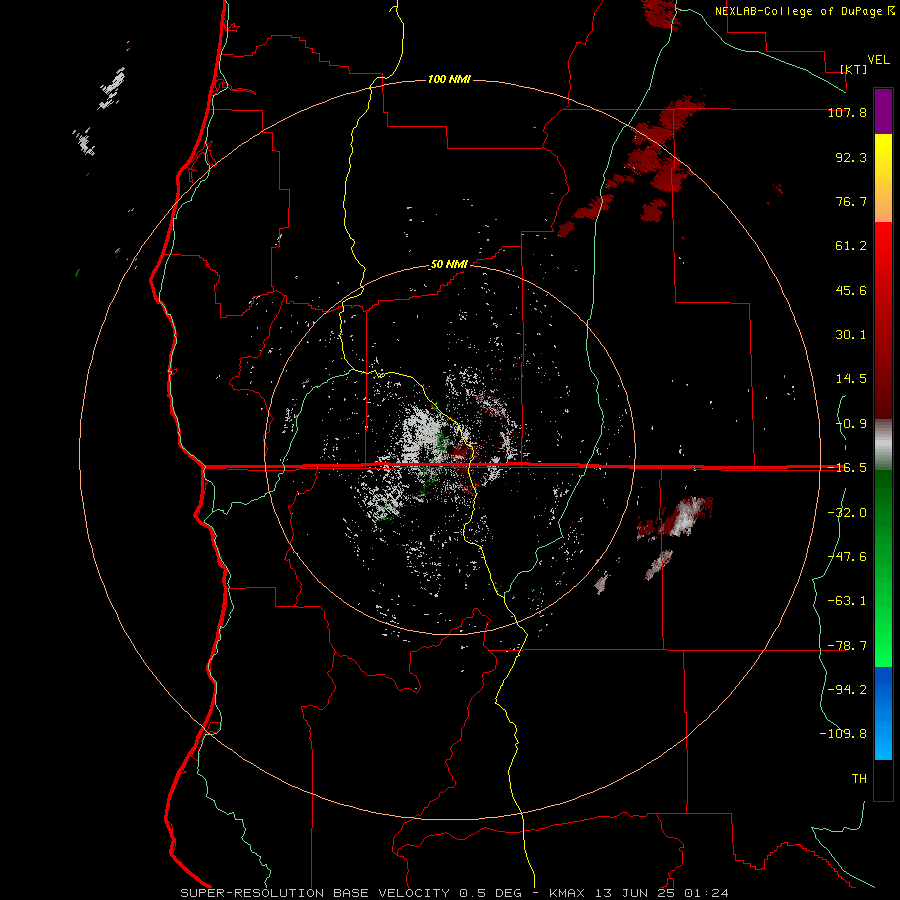900x900 pixels.
Task: Click the 14.5 scale value
Action: [851, 379]
